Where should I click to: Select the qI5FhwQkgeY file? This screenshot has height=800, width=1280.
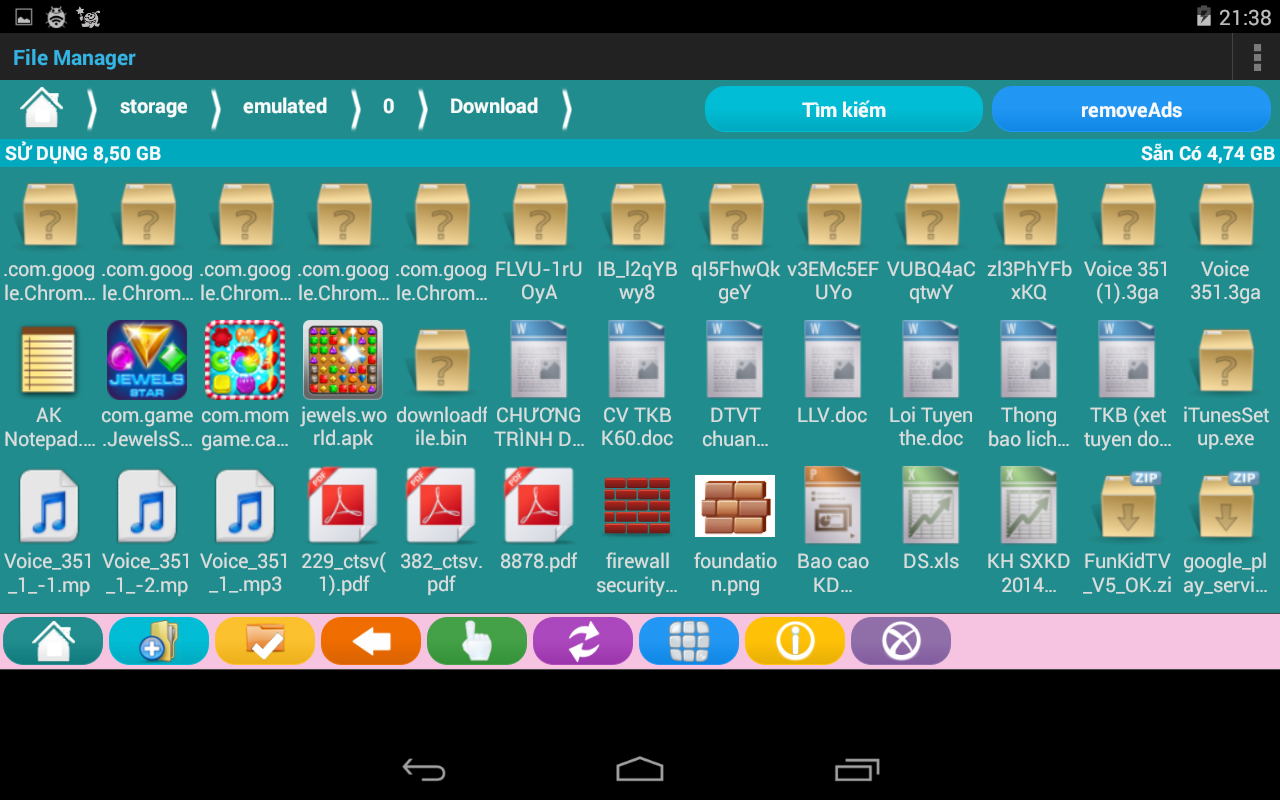click(x=735, y=241)
